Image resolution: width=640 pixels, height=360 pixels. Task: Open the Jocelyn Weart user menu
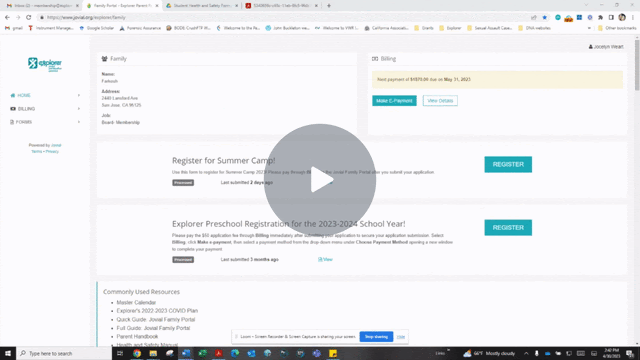(x=606, y=47)
